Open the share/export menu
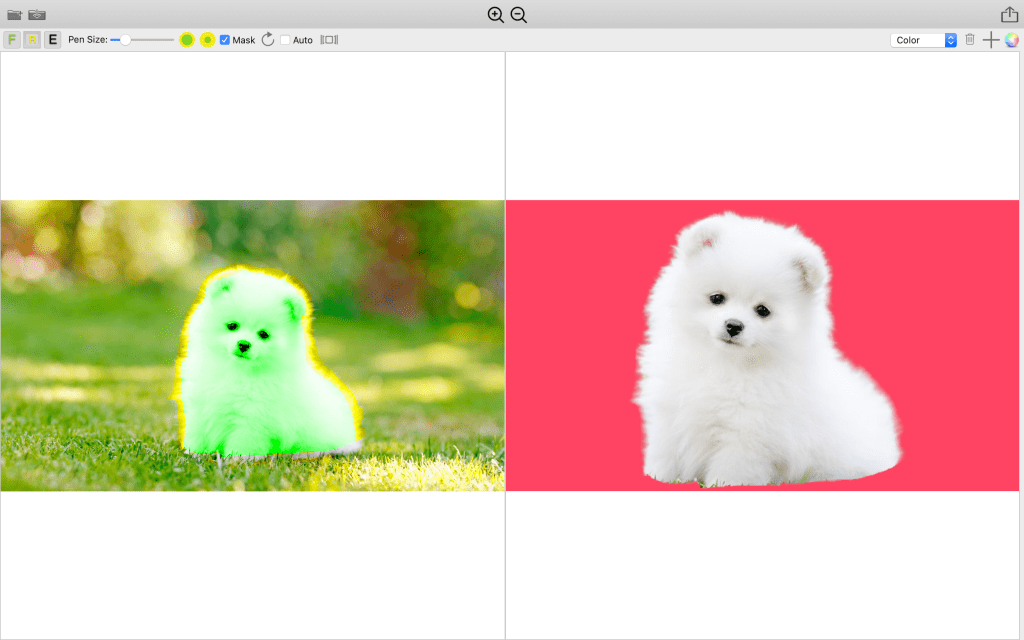This screenshot has width=1024, height=640. click(x=1009, y=15)
